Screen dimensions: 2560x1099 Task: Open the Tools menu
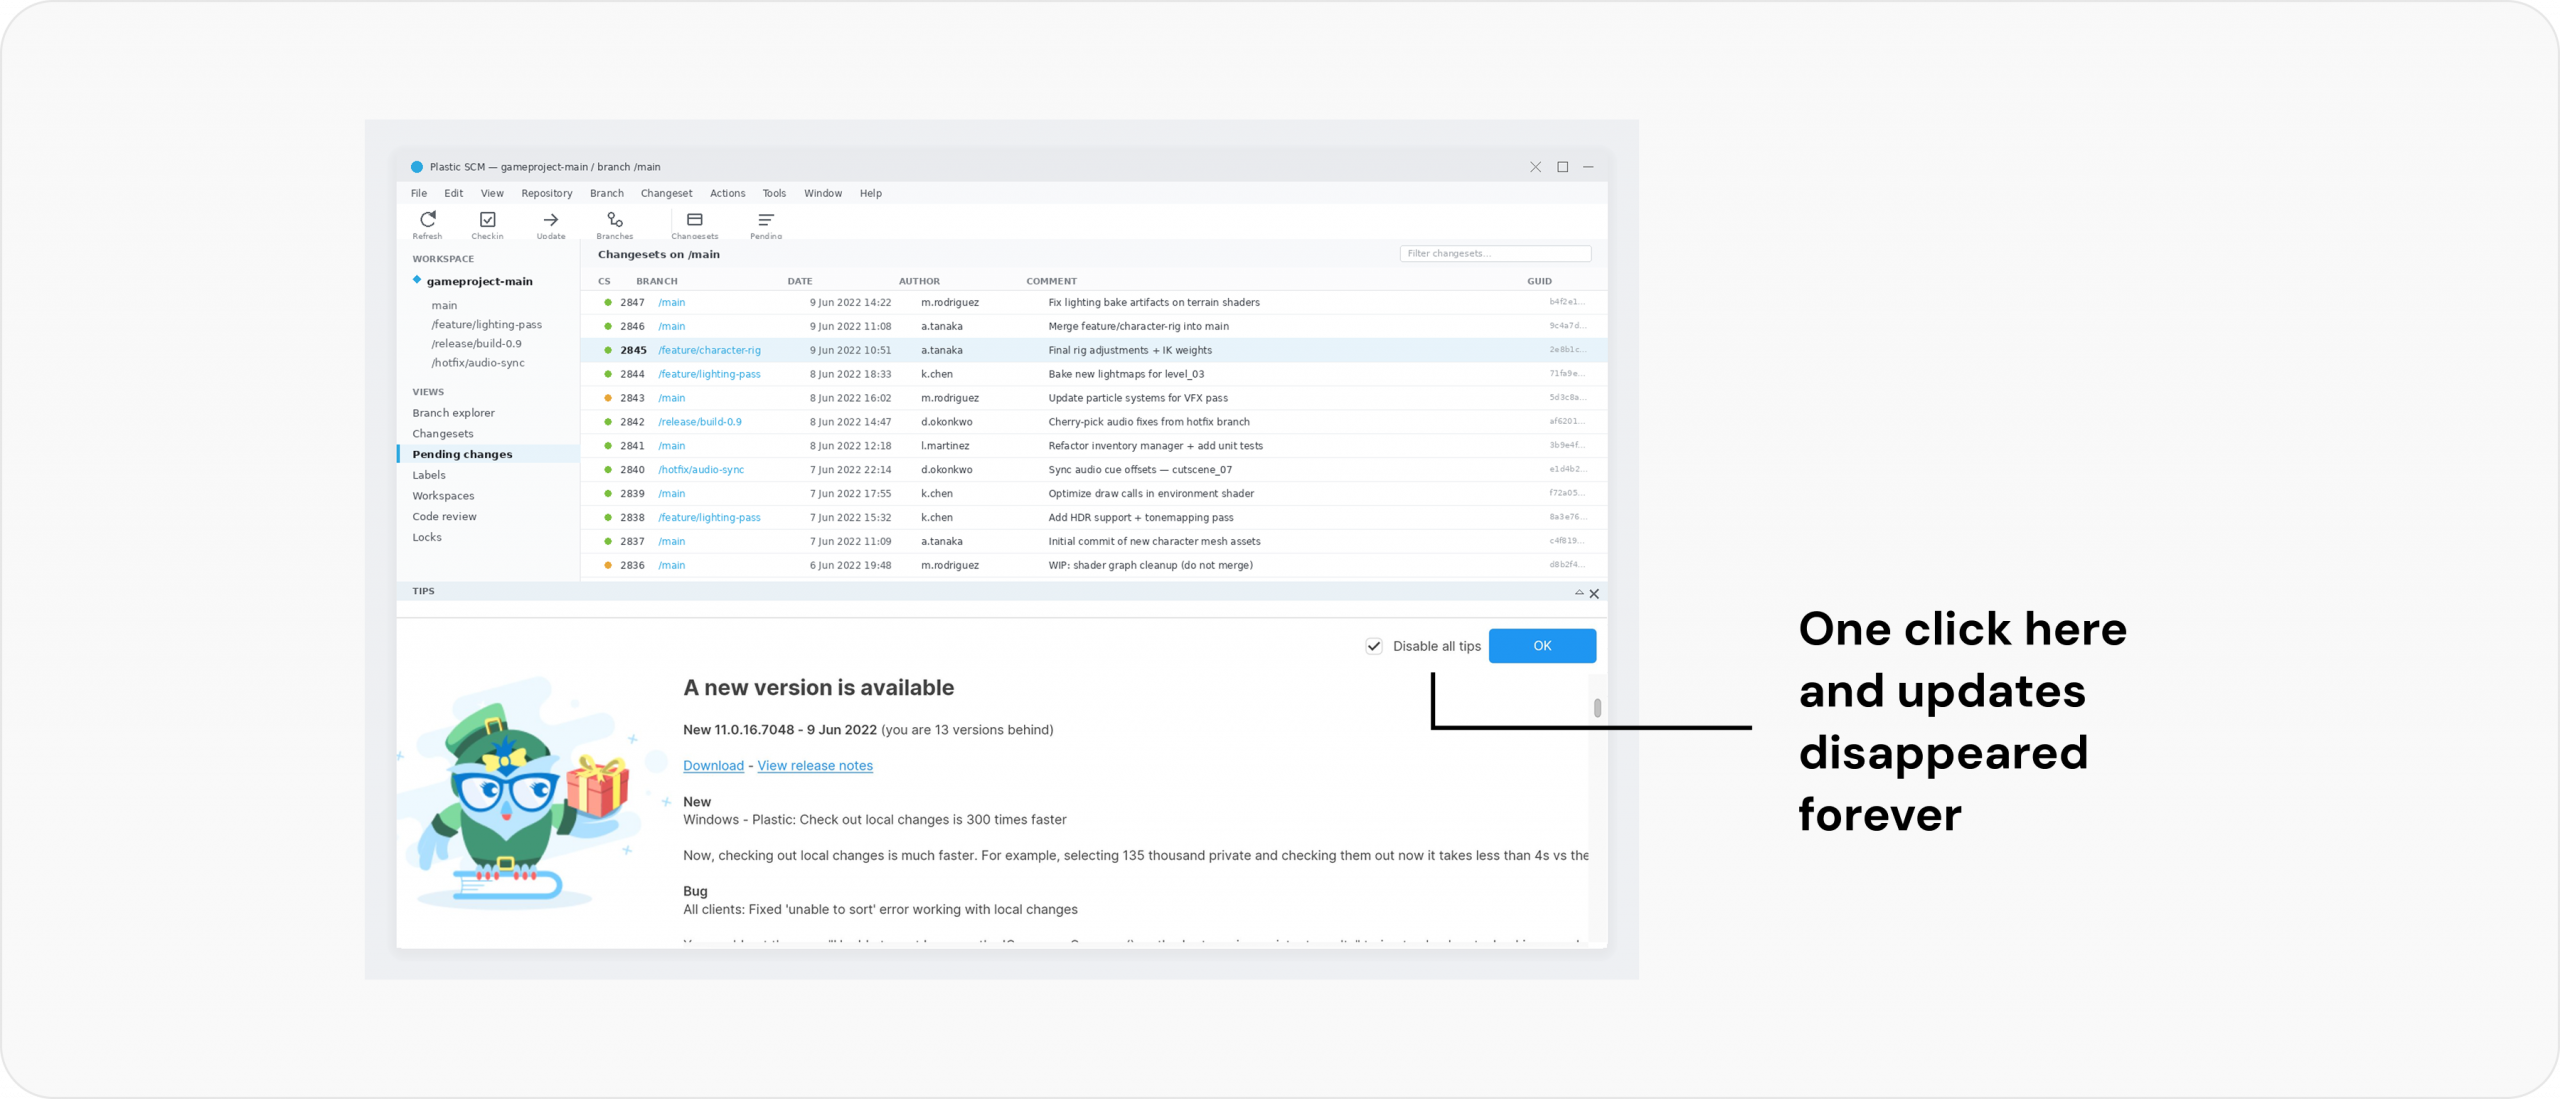pyautogui.click(x=774, y=194)
